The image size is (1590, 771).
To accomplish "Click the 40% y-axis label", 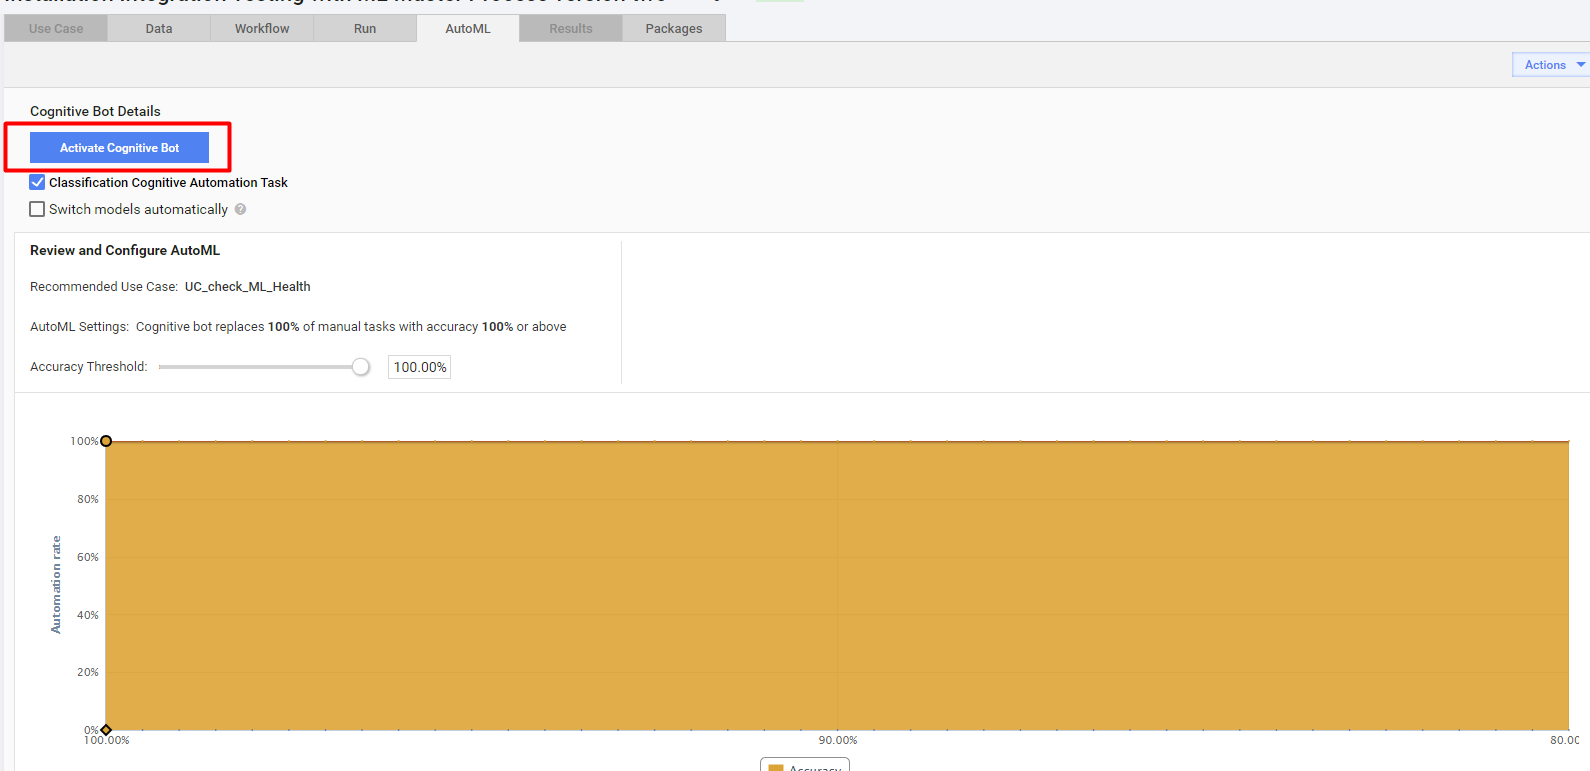I will tap(88, 615).
